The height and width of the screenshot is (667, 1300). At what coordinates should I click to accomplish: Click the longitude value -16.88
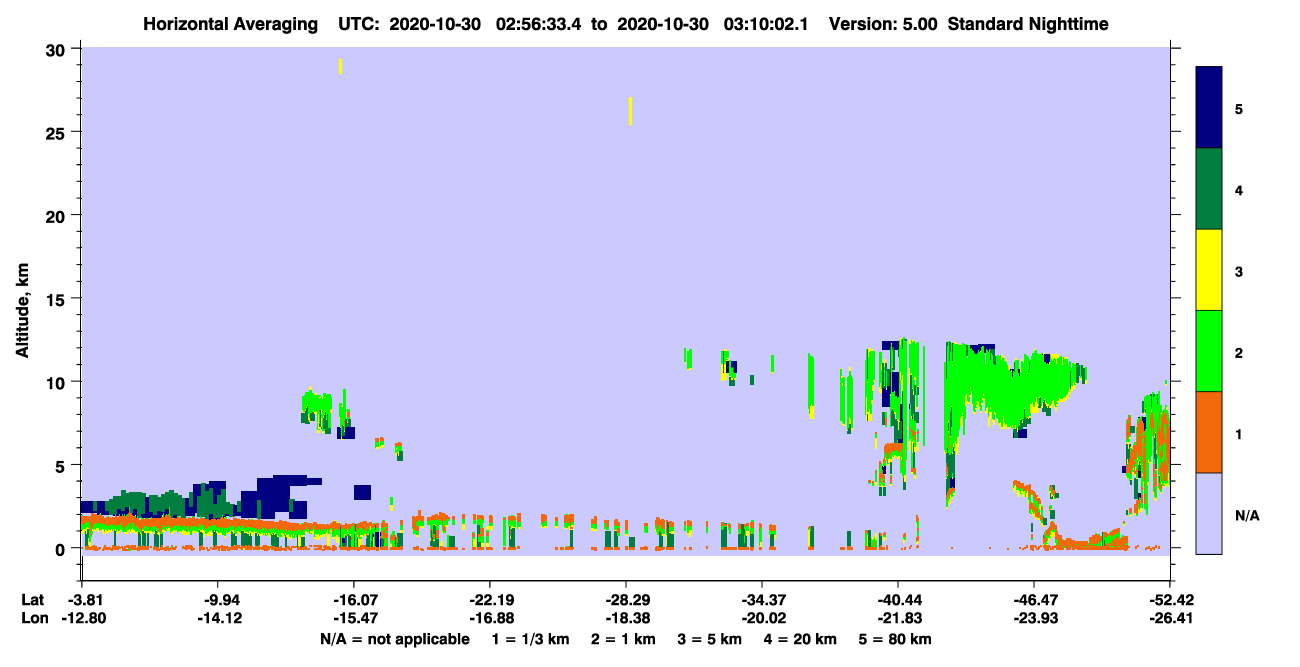click(489, 618)
